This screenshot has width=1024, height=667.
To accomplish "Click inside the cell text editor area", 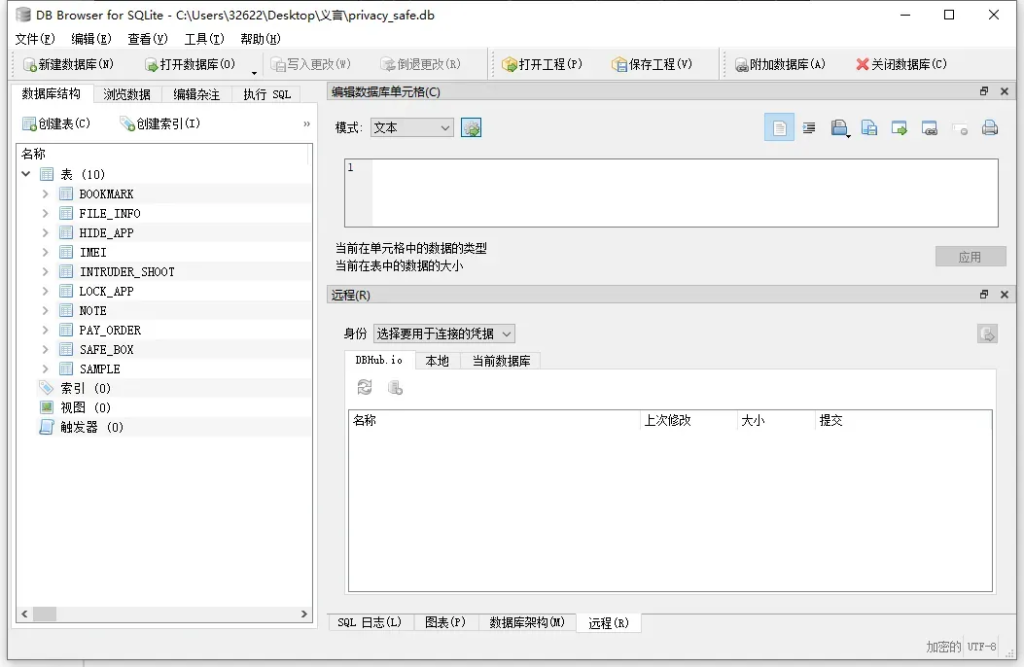I will [x=671, y=193].
